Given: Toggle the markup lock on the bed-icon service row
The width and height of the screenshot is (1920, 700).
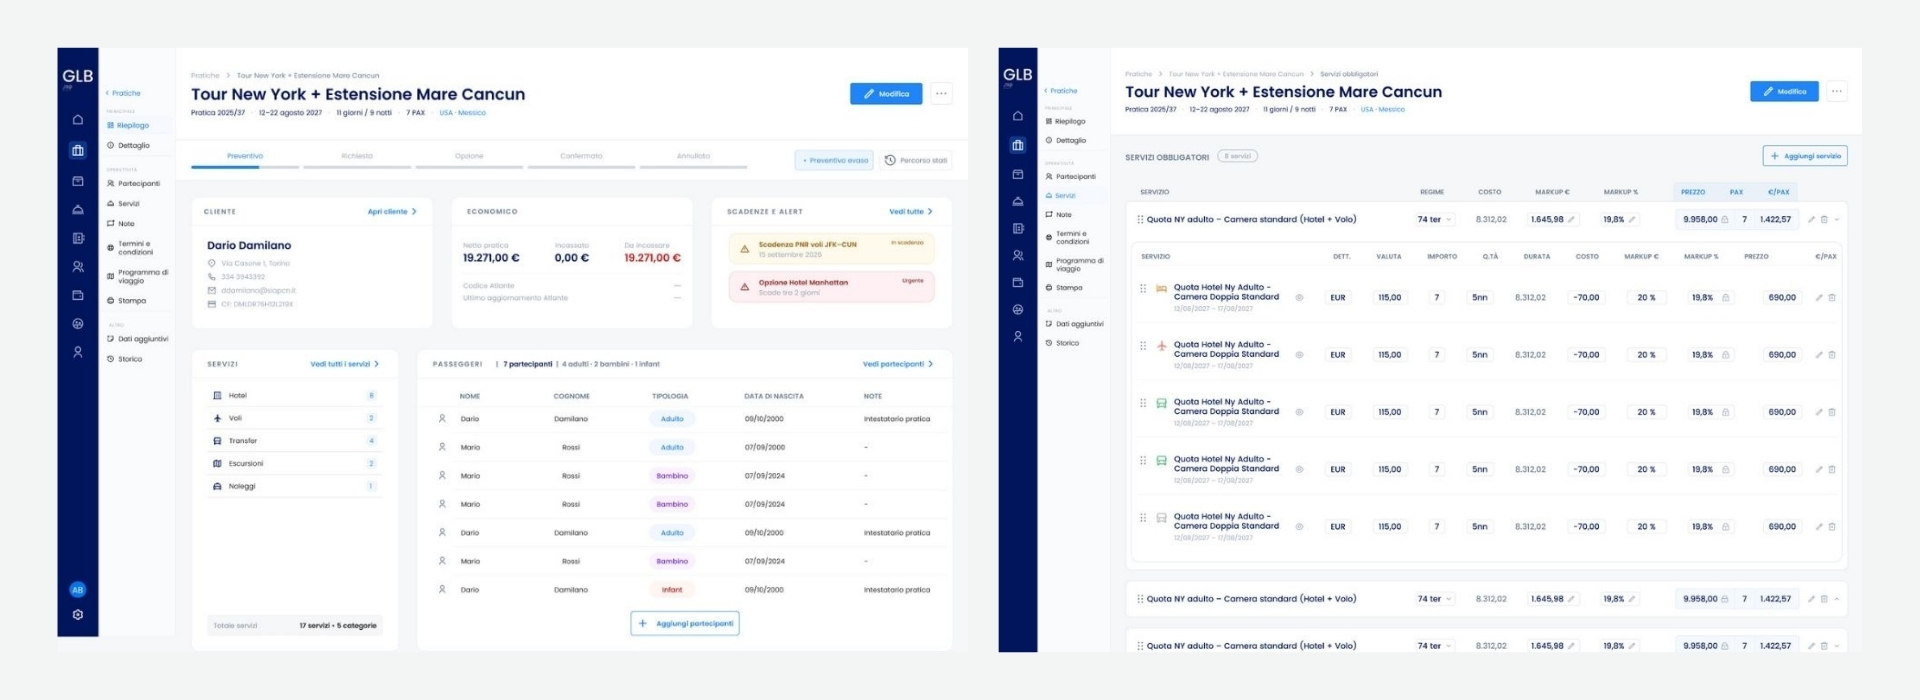Looking at the screenshot, I should [x=1725, y=298].
